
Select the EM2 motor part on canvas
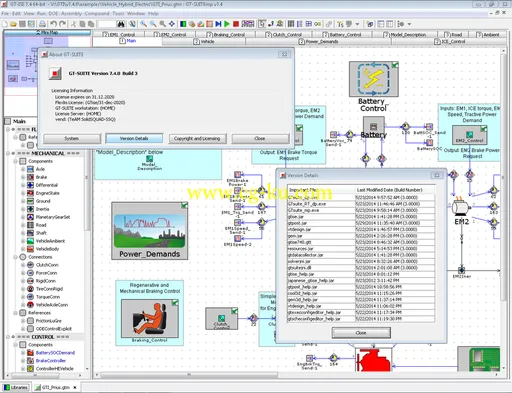tap(461, 208)
